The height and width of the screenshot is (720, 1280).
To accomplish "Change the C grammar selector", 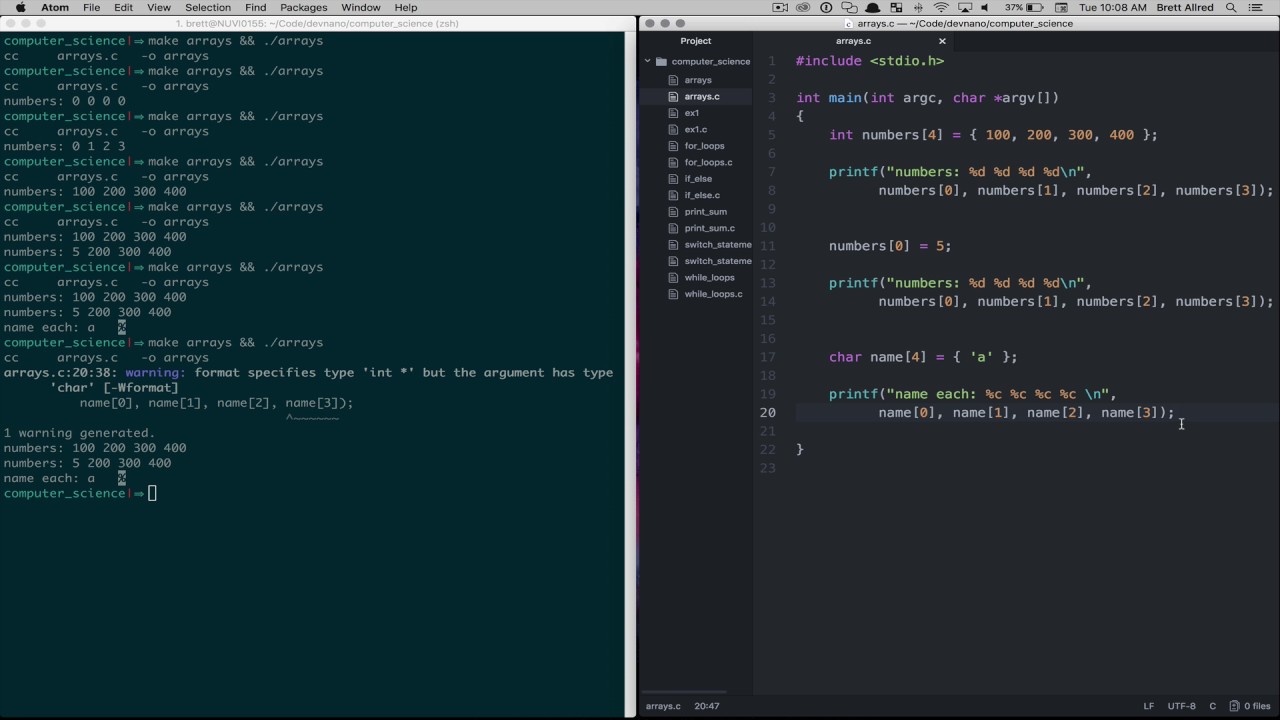I will pos(1212,706).
